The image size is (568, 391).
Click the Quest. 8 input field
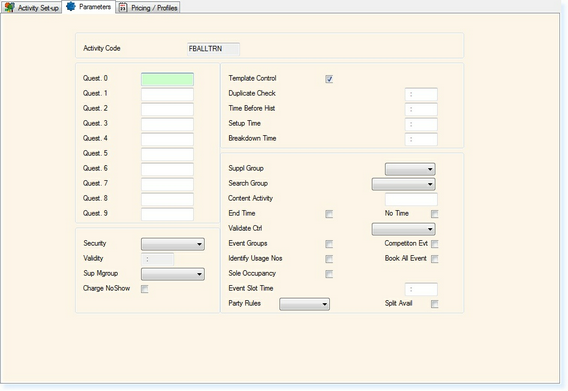(x=167, y=199)
